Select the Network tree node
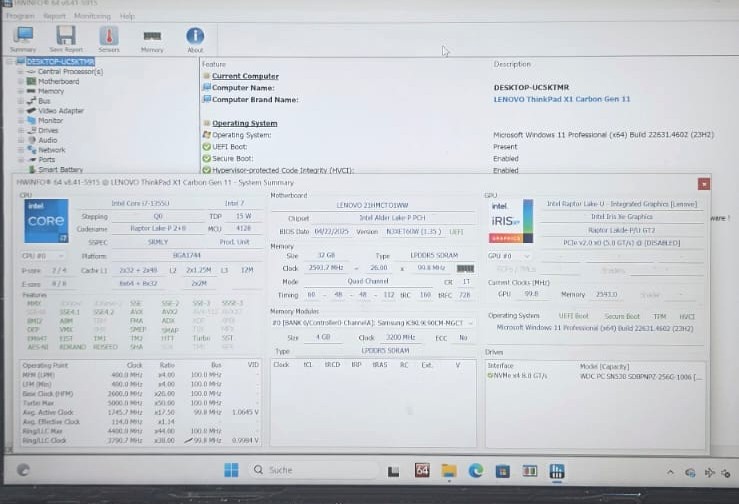This screenshot has width=739, height=504. [x=51, y=150]
